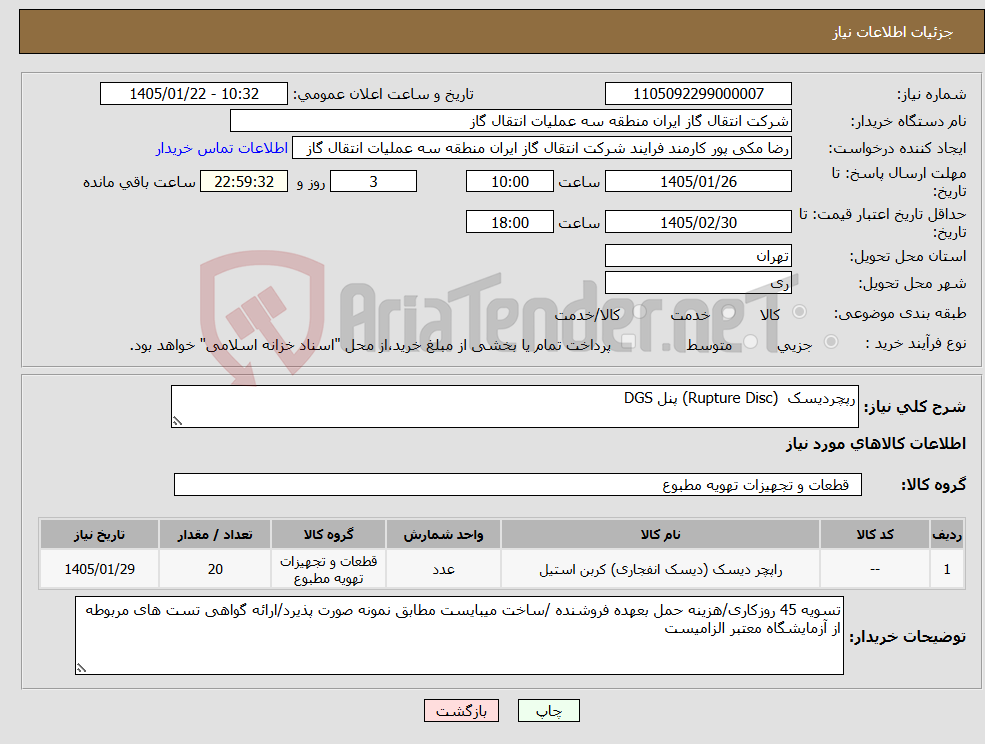
Task: Click the treasury payment note text
Action: [370, 346]
